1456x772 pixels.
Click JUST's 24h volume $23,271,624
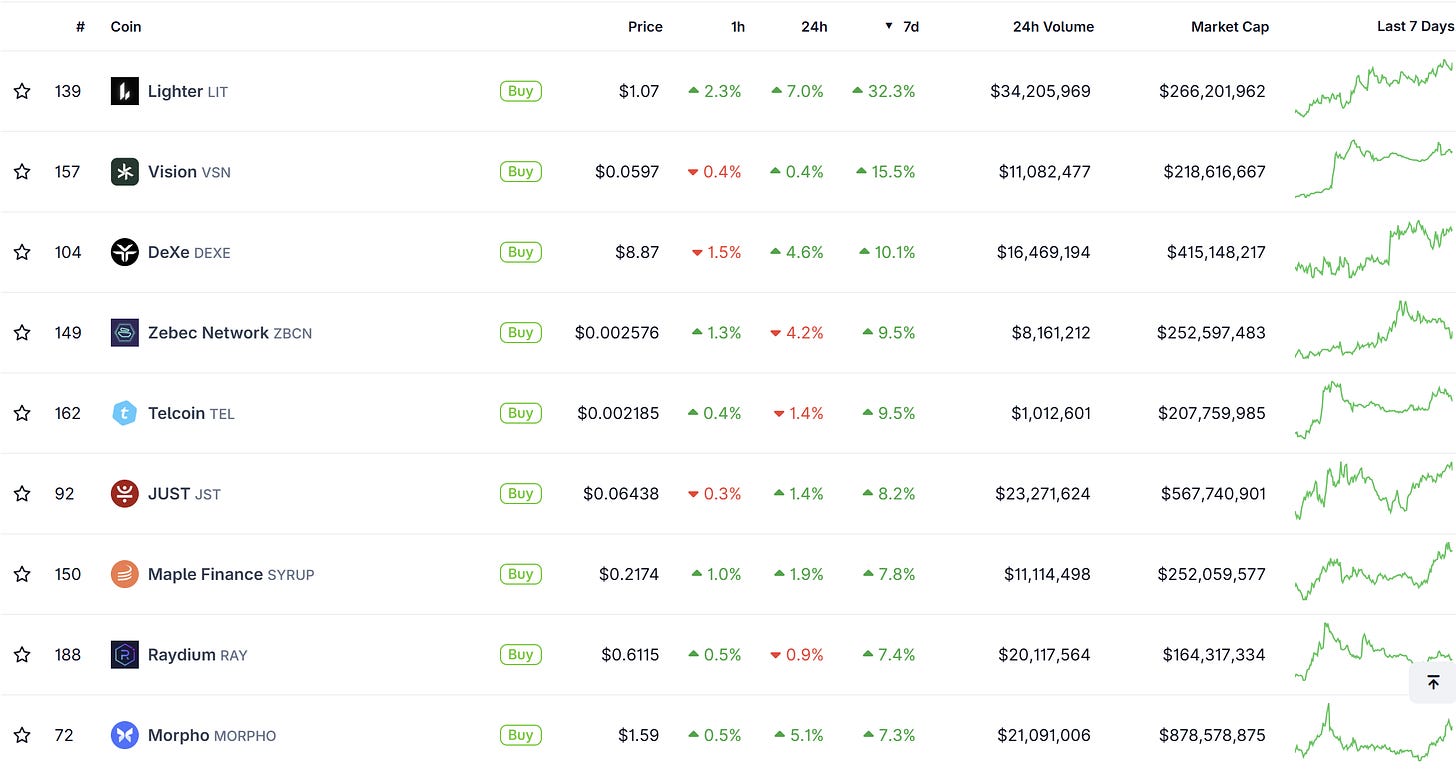(1043, 494)
